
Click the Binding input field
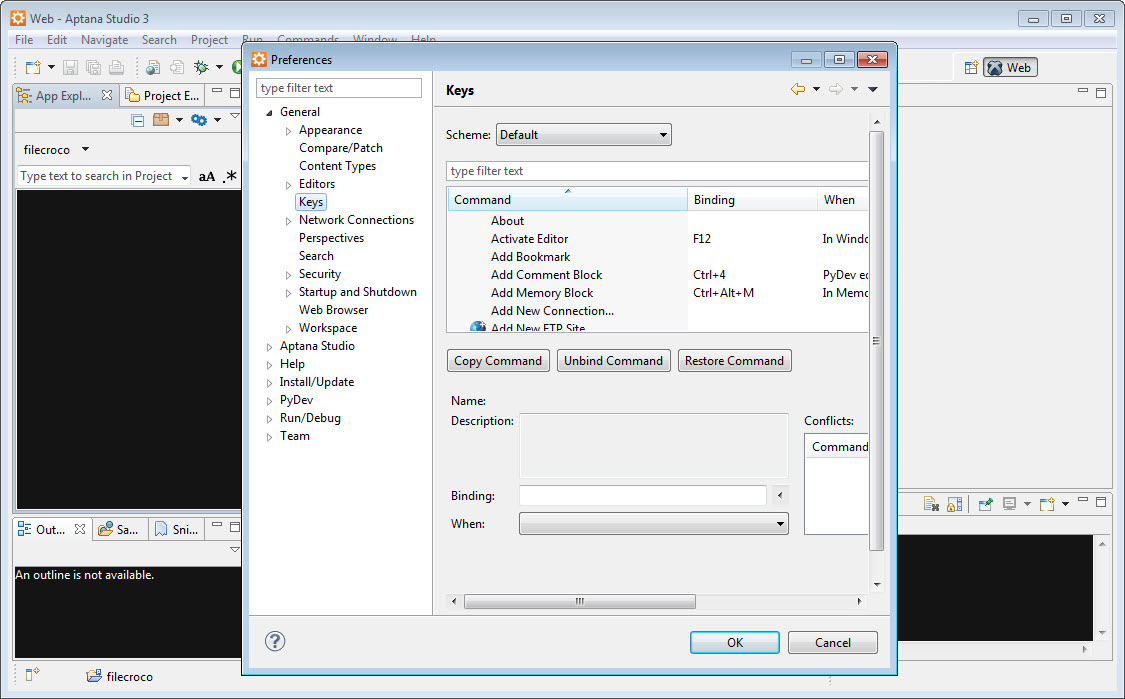tap(642, 496)
